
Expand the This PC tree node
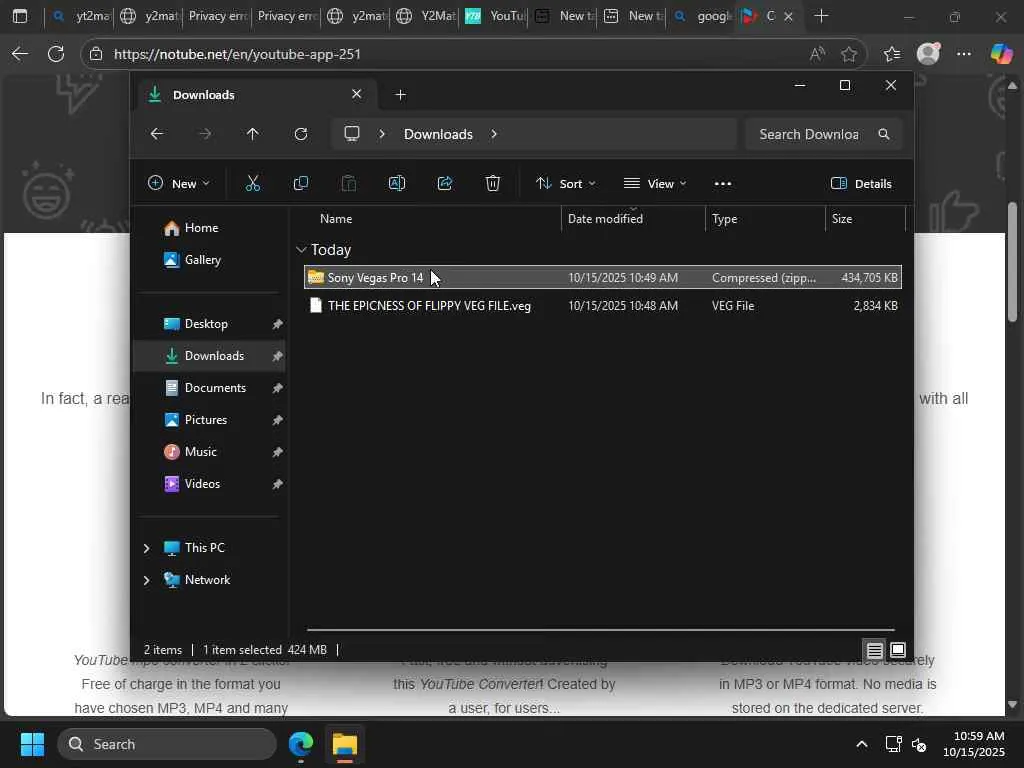tap(146, 548)
